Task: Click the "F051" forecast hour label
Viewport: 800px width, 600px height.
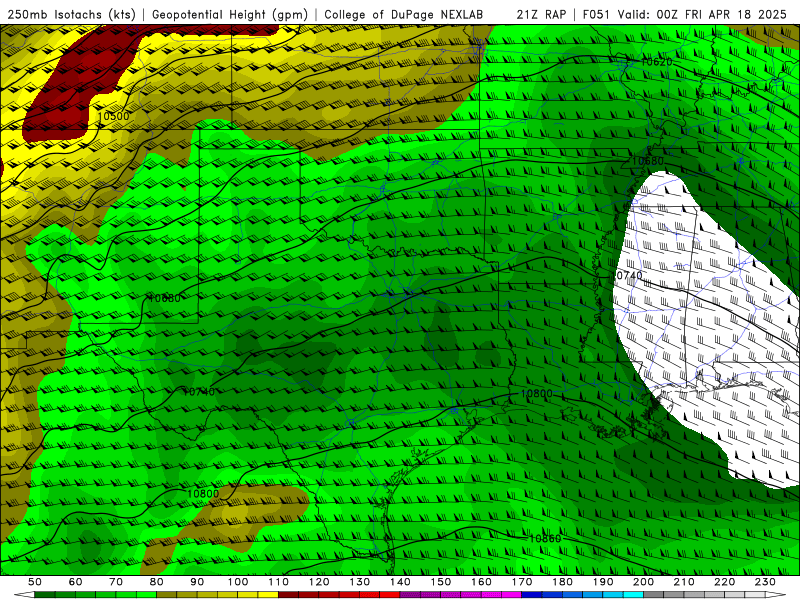Action: [596, 15]
